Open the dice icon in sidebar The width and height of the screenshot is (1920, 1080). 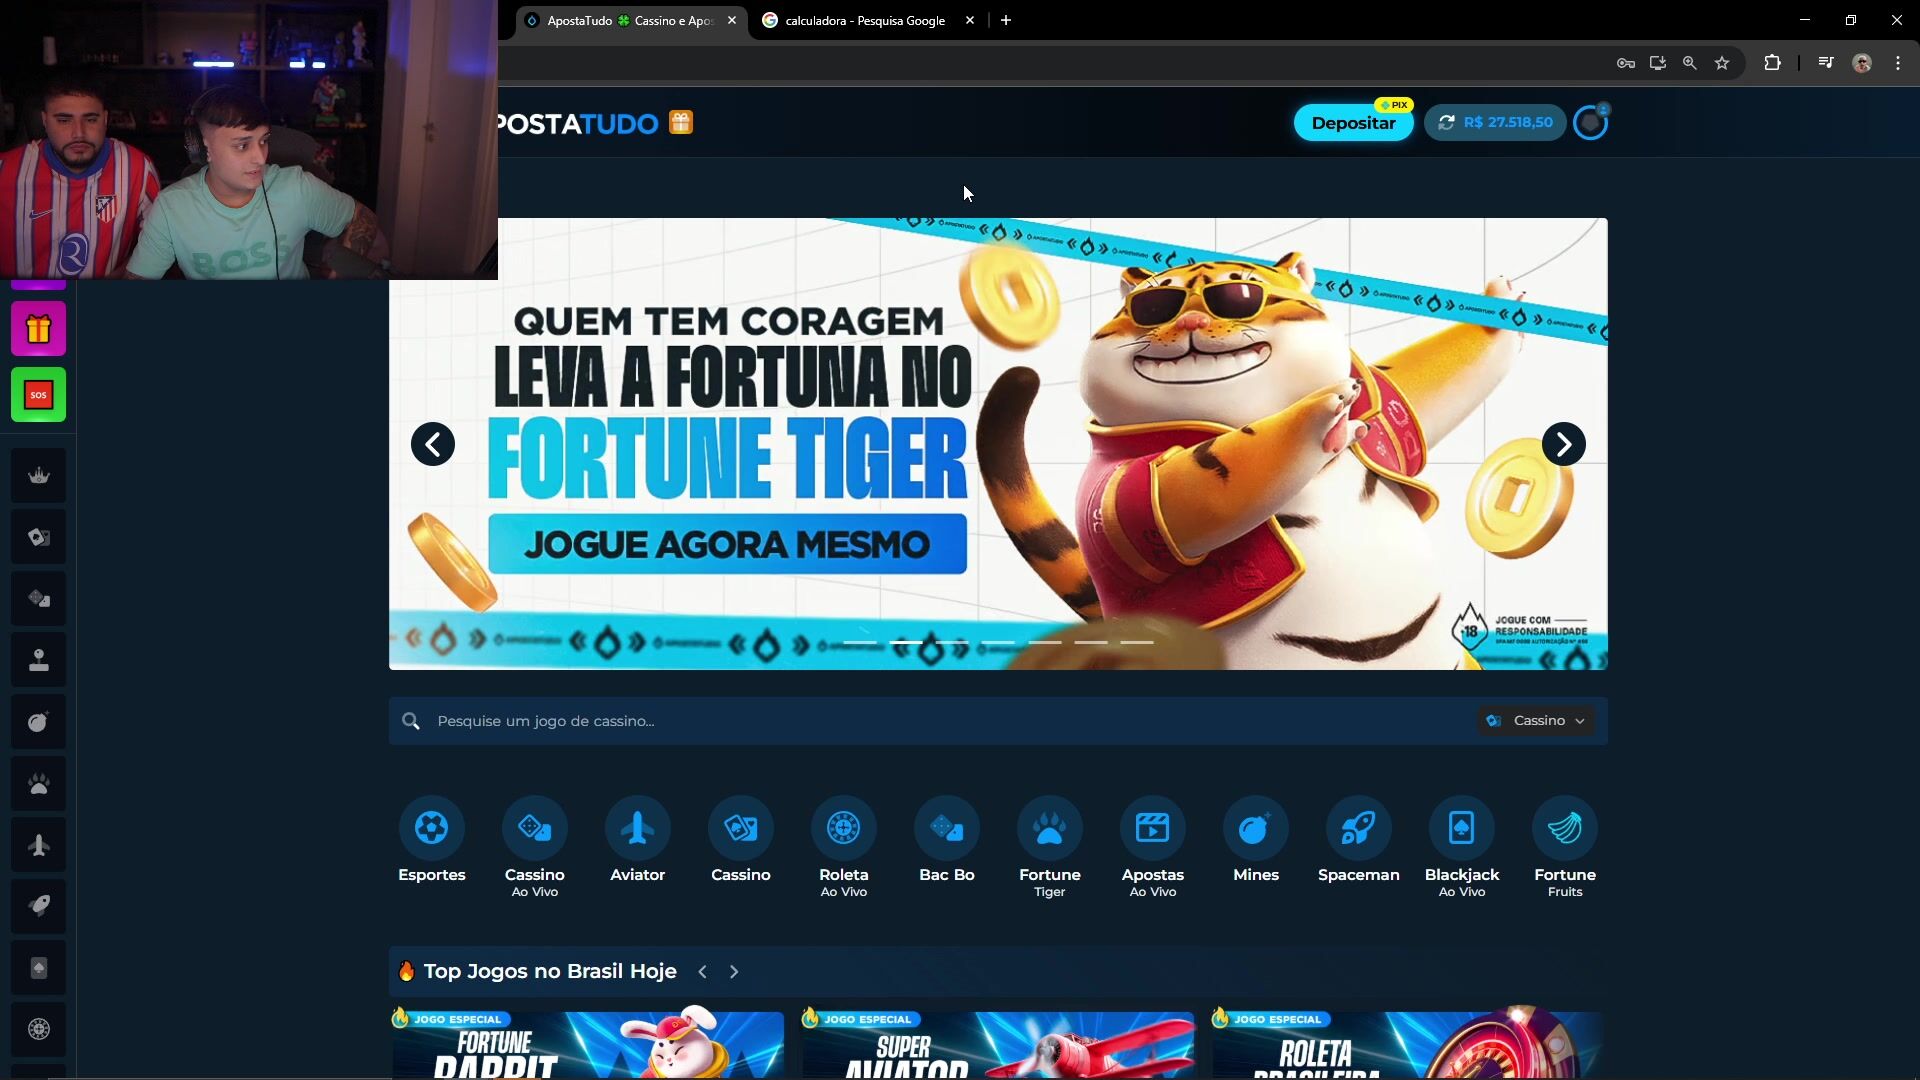pos(39,599)
